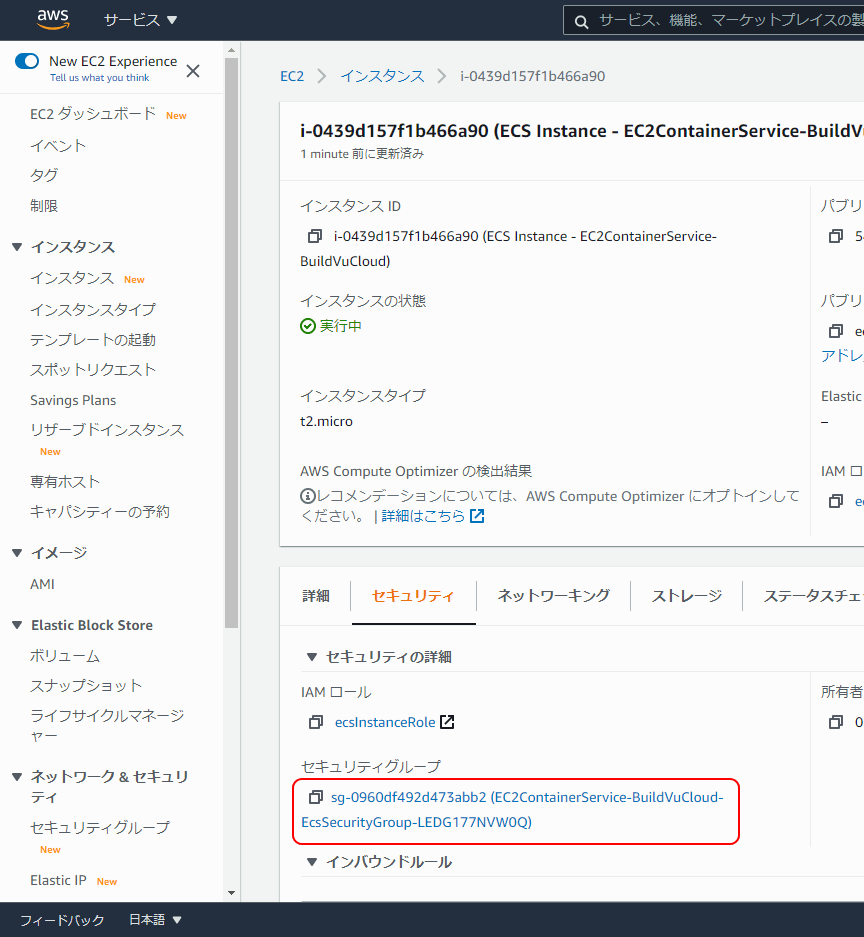Open スポットリクエスト in sidebar
864x937 pixels.
pyautogui.click(x=93, y=369)
